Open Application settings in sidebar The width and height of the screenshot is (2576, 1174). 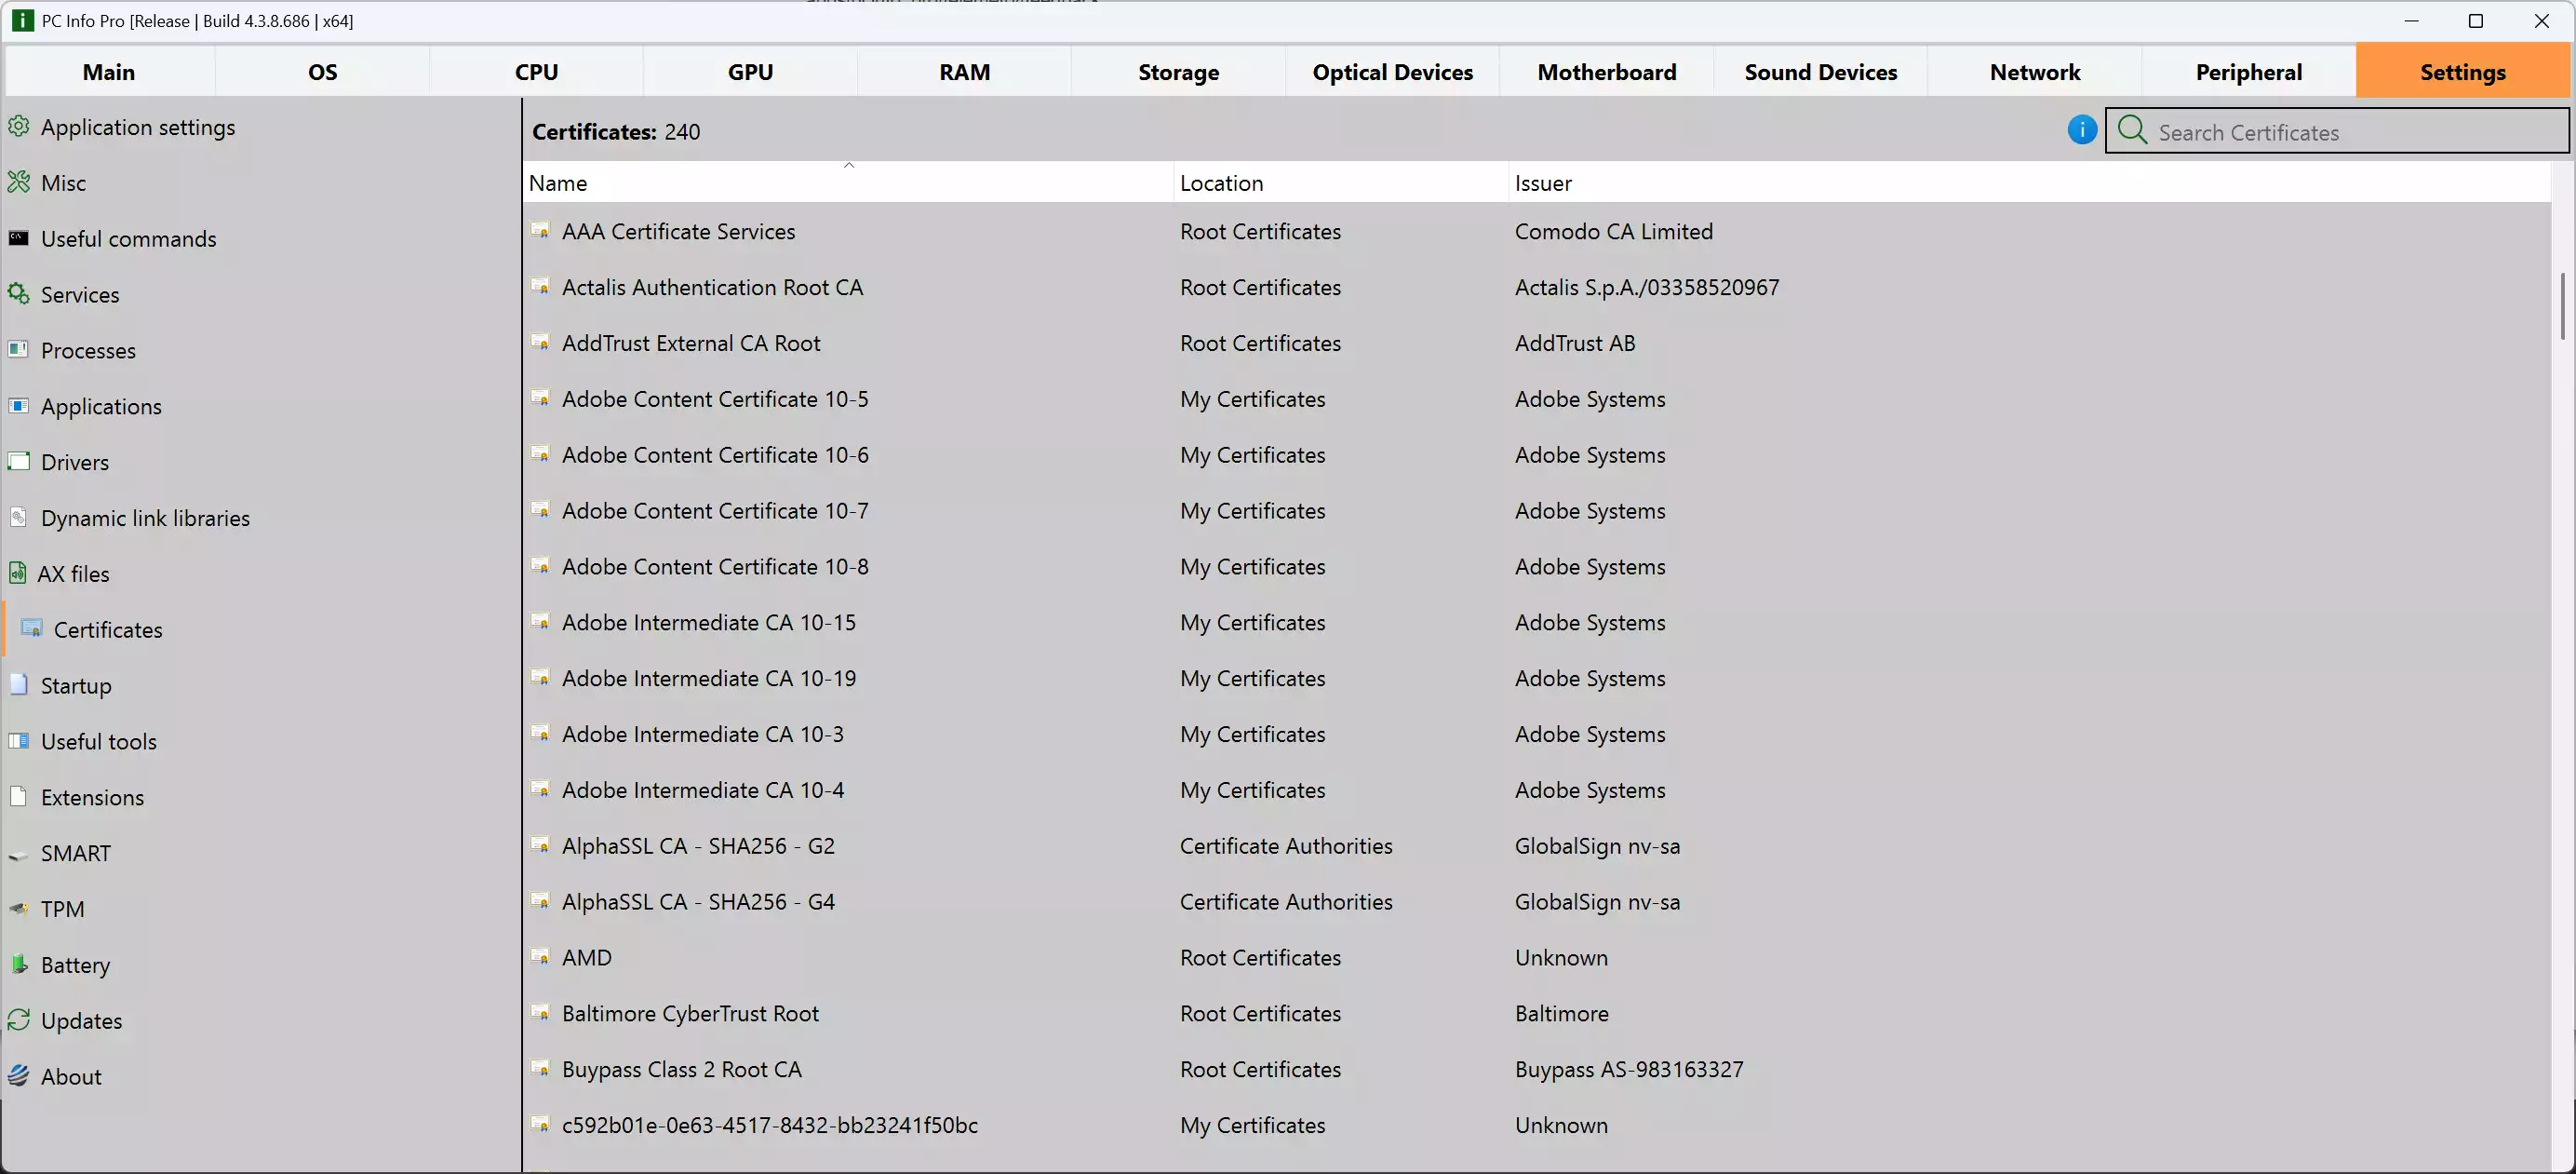138,127
